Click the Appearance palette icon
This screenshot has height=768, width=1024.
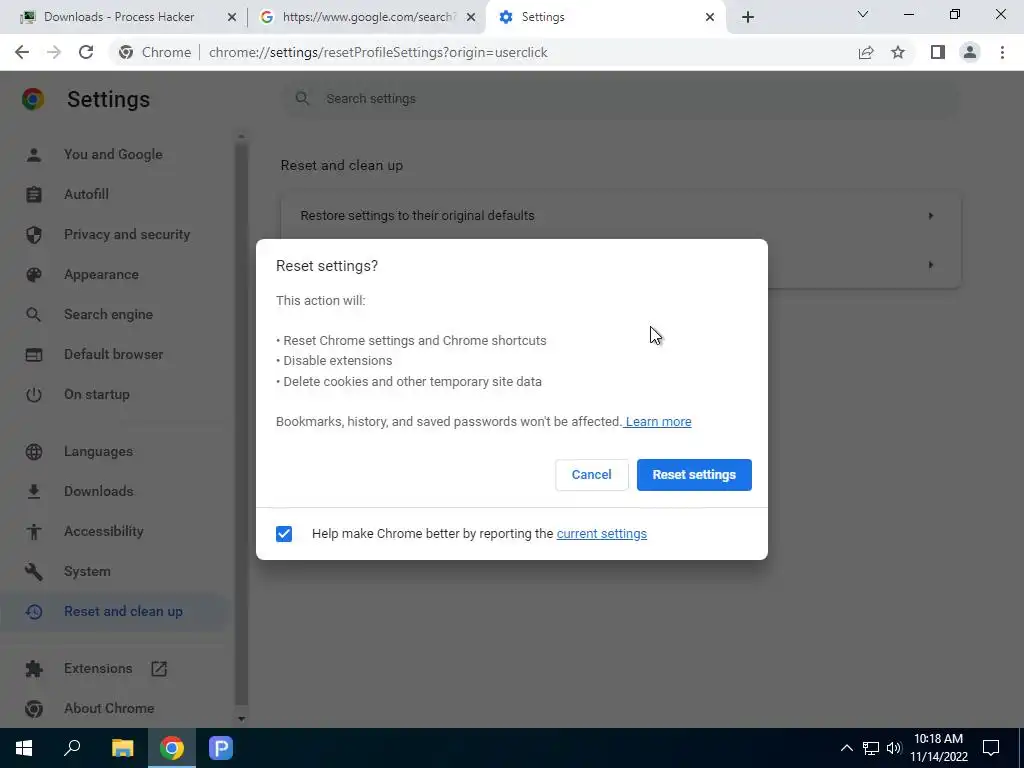(x=34, y=274)
